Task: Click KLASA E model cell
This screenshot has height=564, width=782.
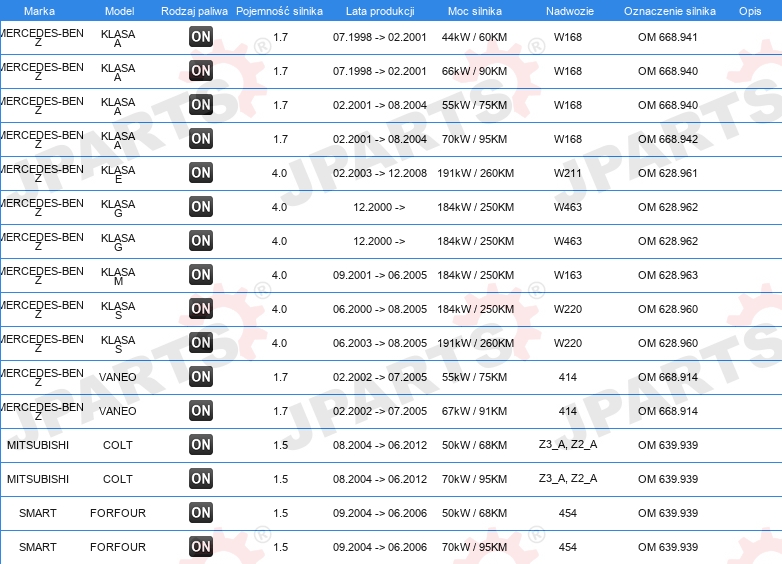Action: 118,174
